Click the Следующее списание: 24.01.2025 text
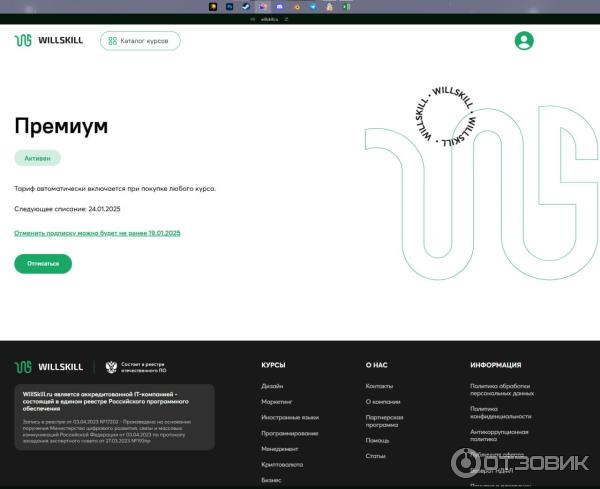This screenshot has width=600, height=489. 67,209
